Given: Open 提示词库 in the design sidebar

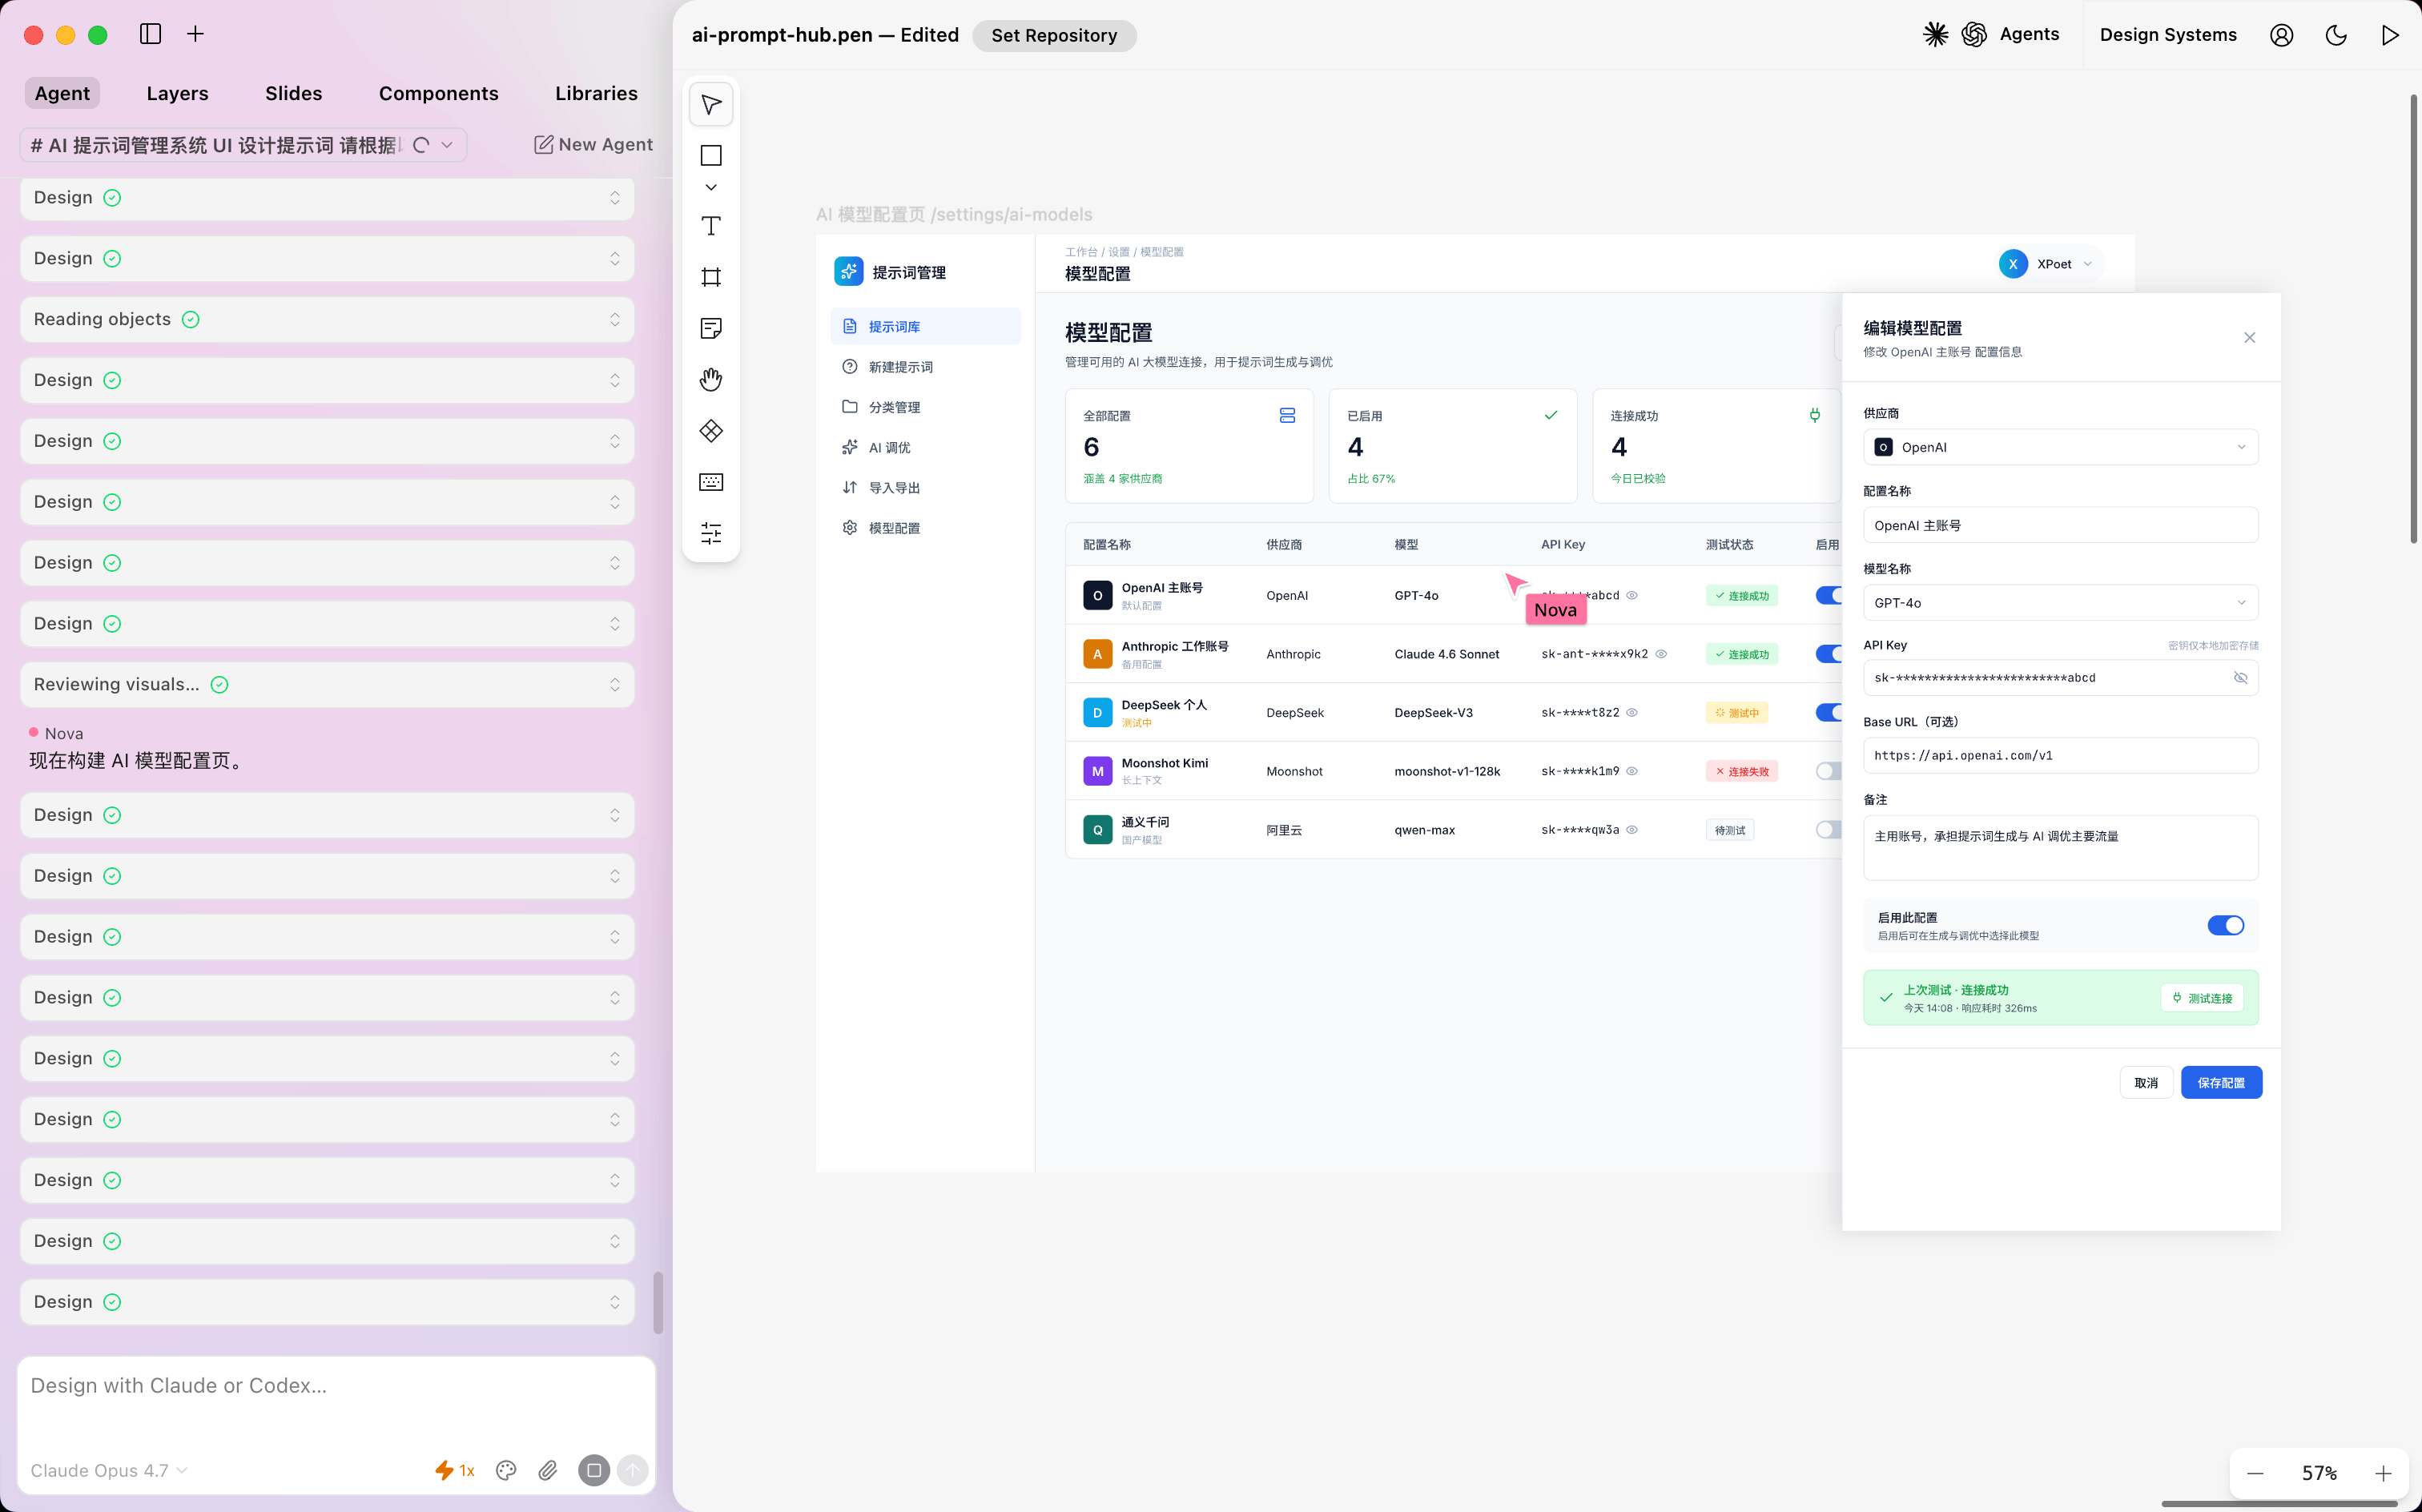Looking at the screenshot, I should coord(925,327).
